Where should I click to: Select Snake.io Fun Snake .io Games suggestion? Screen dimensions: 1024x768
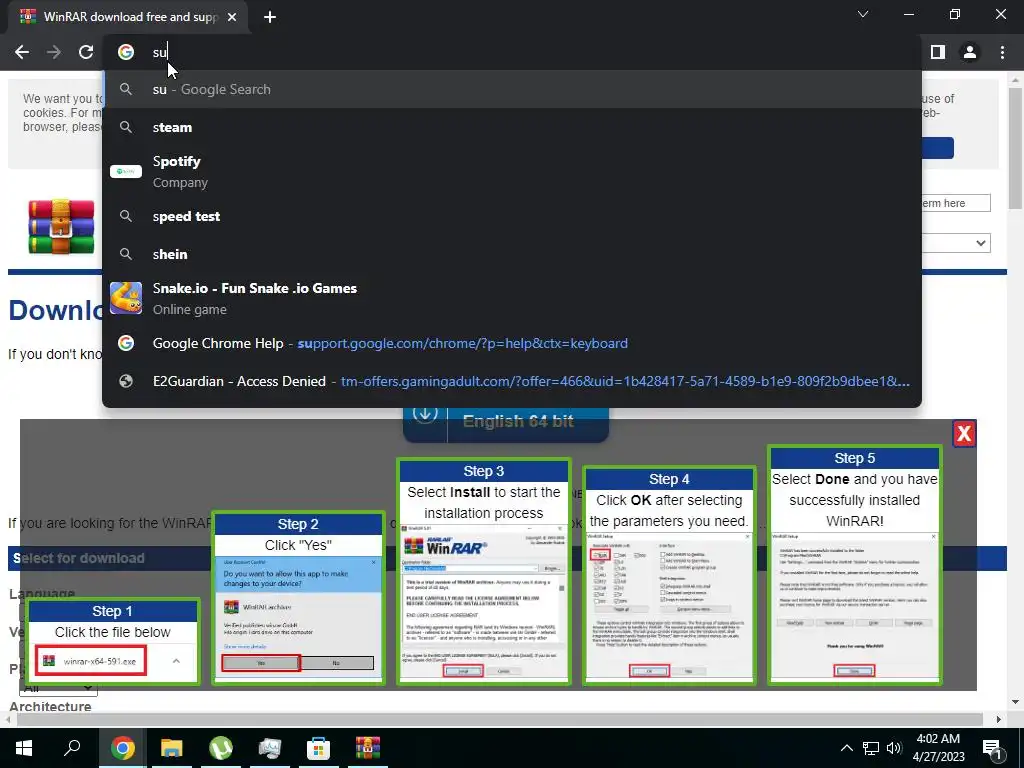[512, 298]
